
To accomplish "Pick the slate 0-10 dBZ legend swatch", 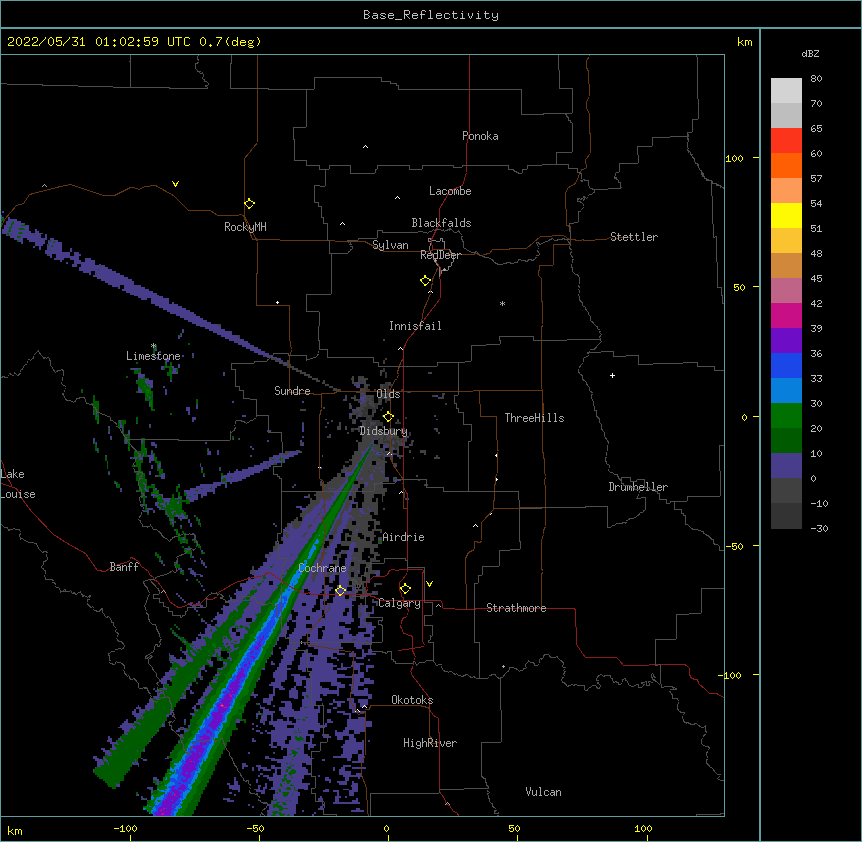I will [x=786, y=465].
